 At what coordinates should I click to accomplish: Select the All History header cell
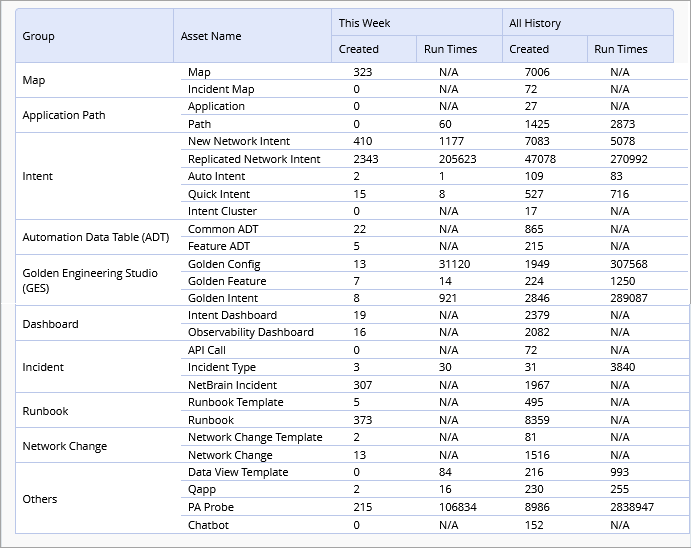(535, 23)
